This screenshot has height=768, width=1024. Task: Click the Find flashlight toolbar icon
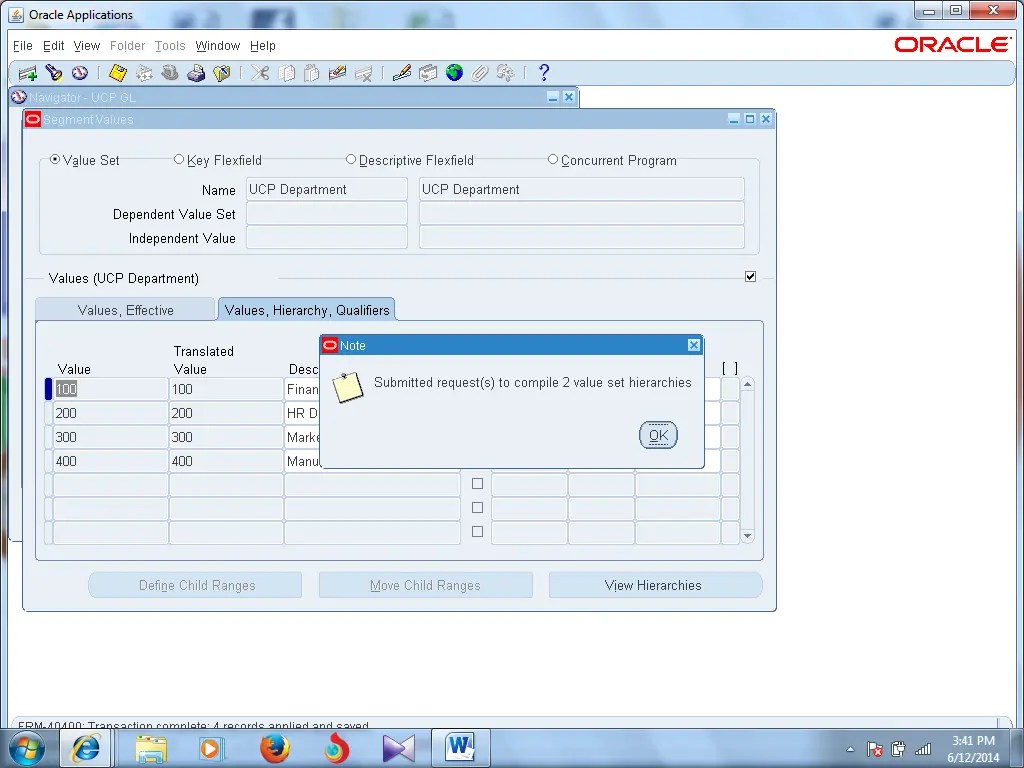coord(54,73)
